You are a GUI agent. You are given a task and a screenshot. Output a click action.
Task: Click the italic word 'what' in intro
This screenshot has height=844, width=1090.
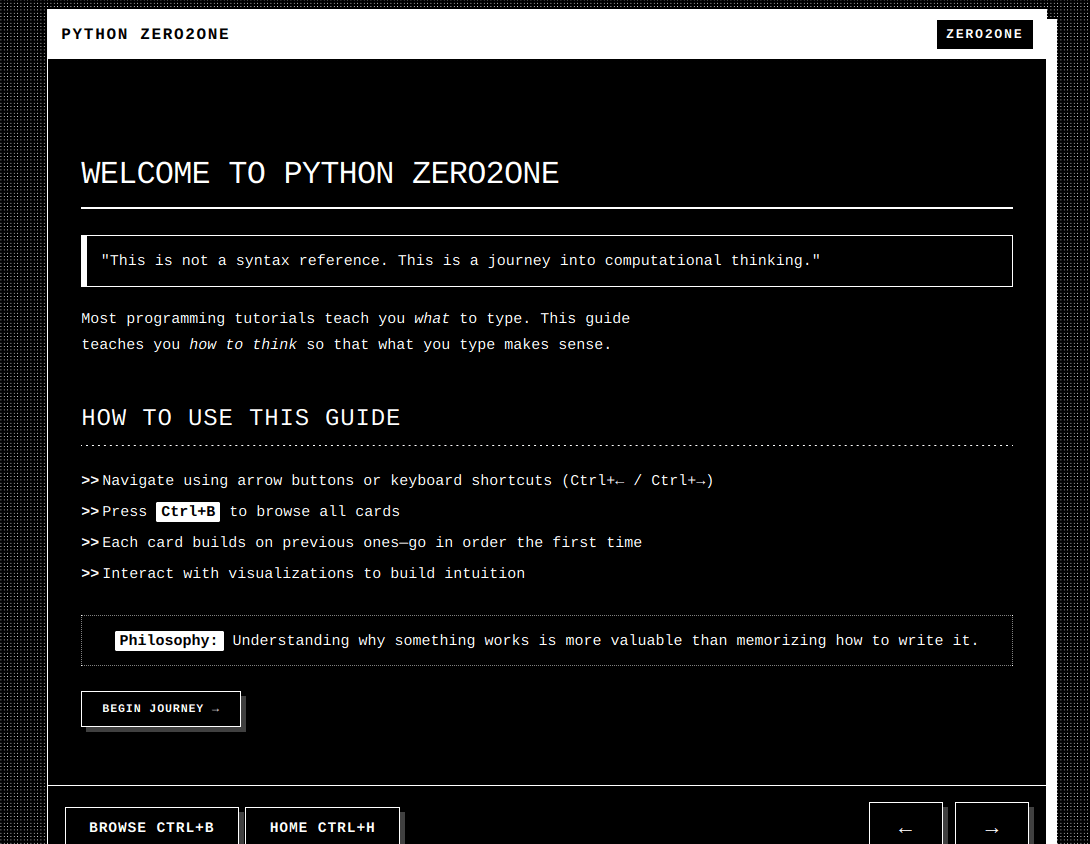tap(432, 318)
